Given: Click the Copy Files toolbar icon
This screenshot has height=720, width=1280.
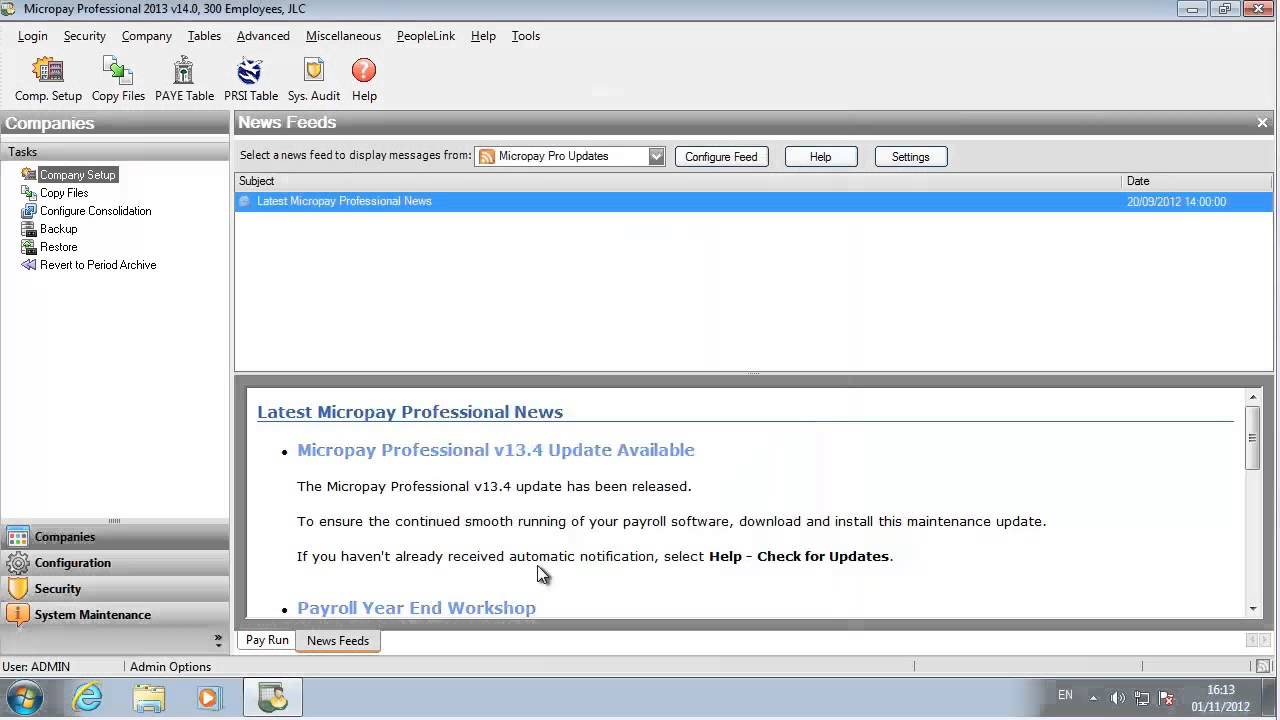Looking at the screenshot, I should (118, 79).
